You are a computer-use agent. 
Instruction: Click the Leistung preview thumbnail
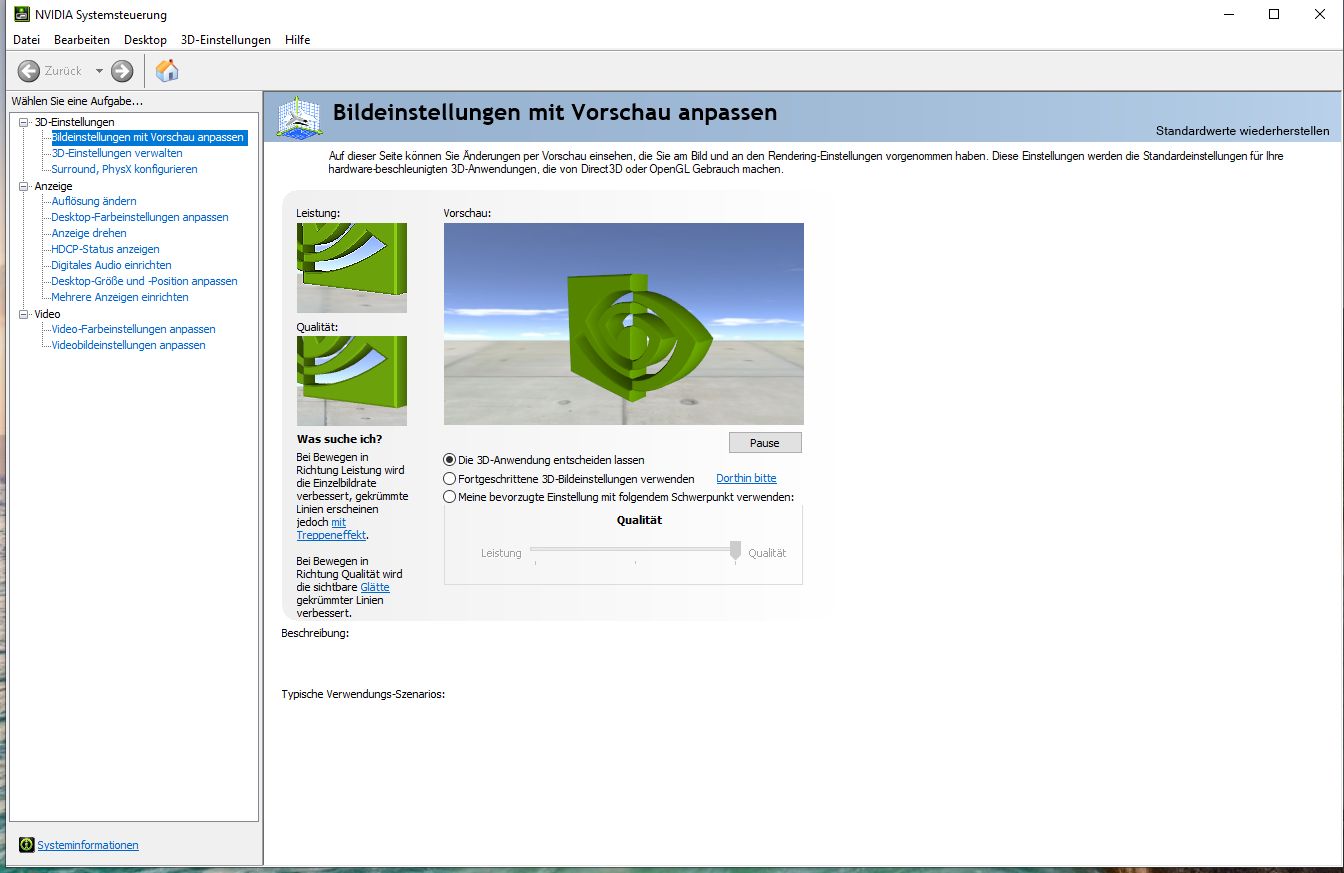(352, 268)
